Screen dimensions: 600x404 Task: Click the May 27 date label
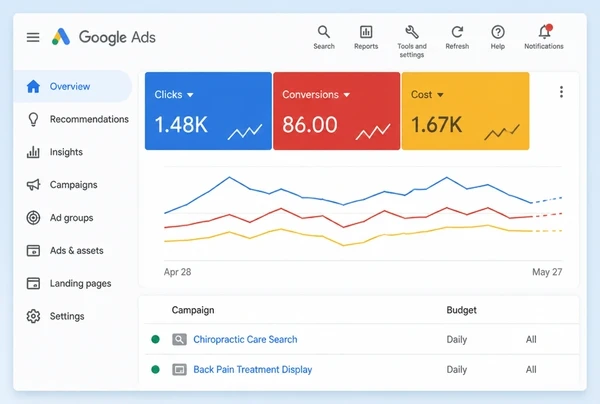[547, 272]
